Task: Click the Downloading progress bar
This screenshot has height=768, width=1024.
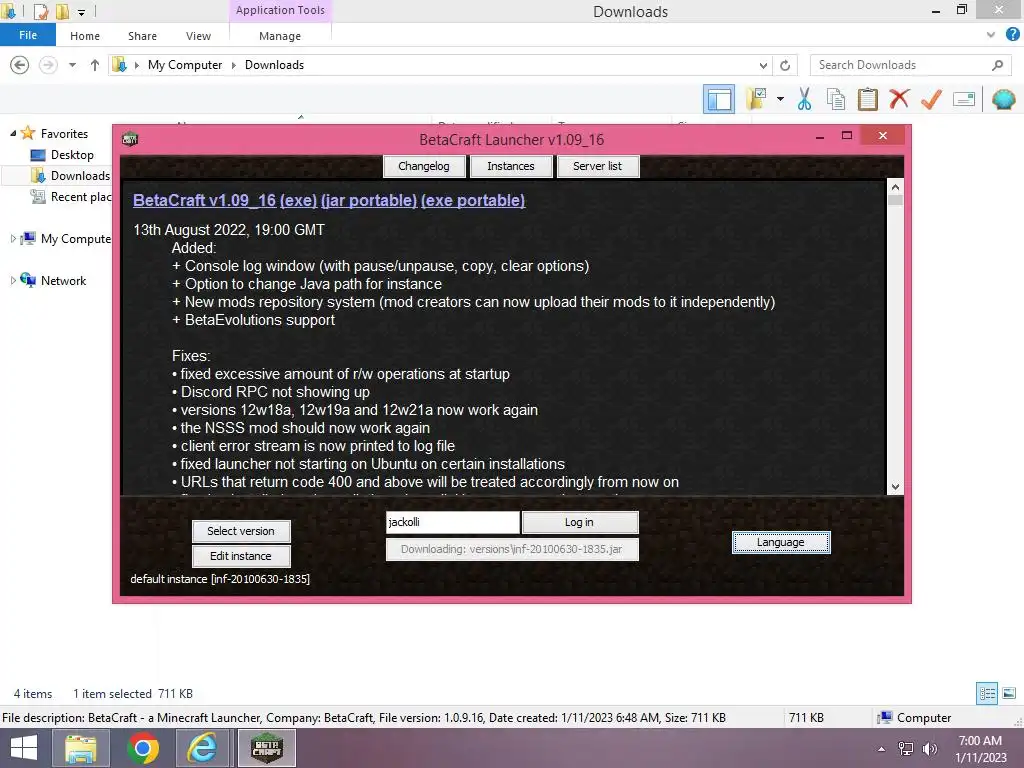Action: click(512, 549)
